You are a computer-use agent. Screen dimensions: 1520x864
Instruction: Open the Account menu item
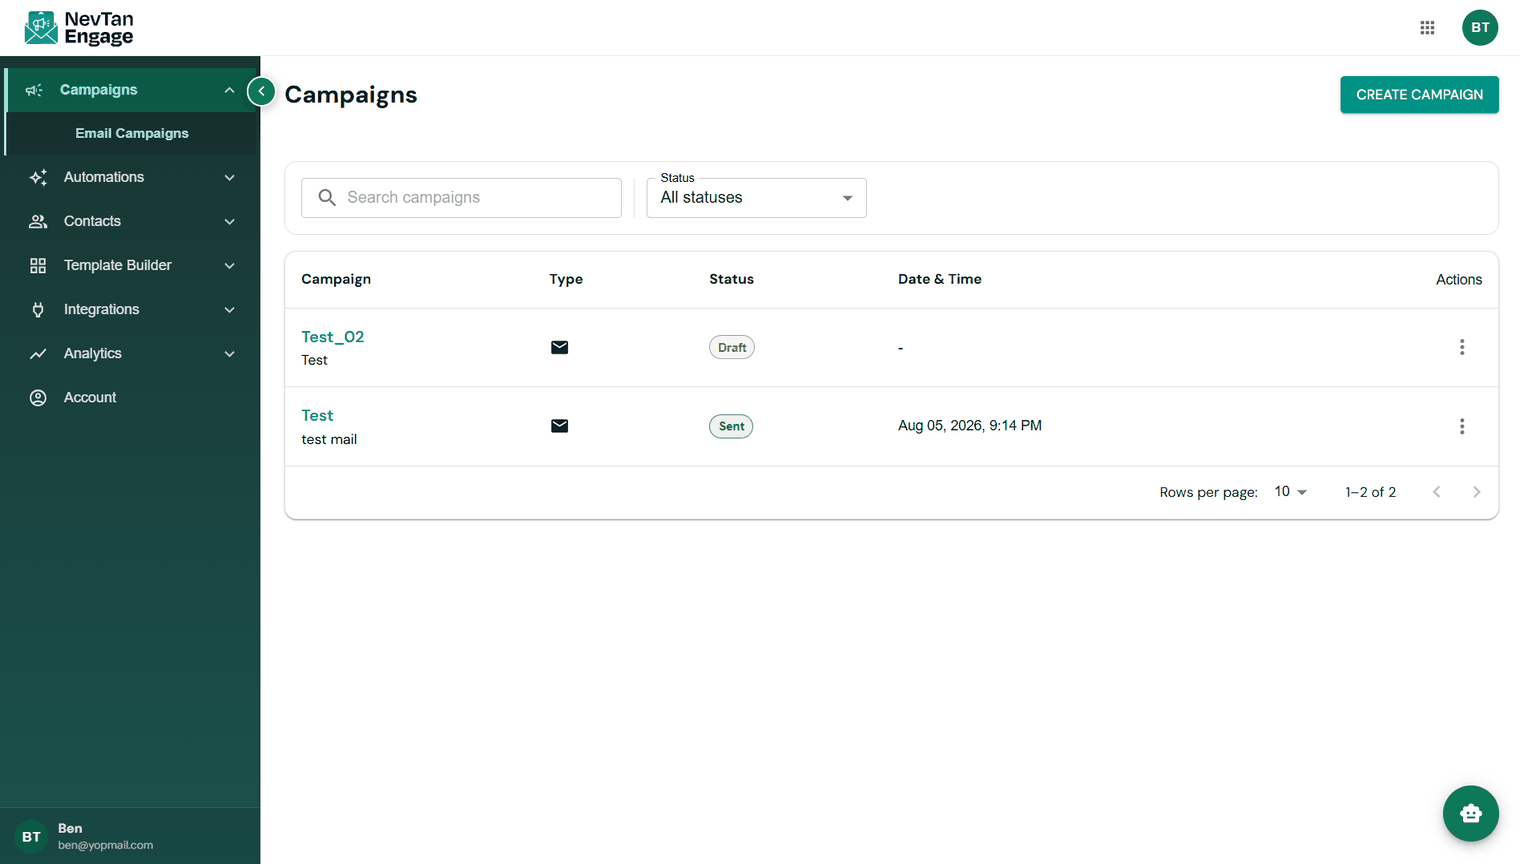tap(130, 397)
